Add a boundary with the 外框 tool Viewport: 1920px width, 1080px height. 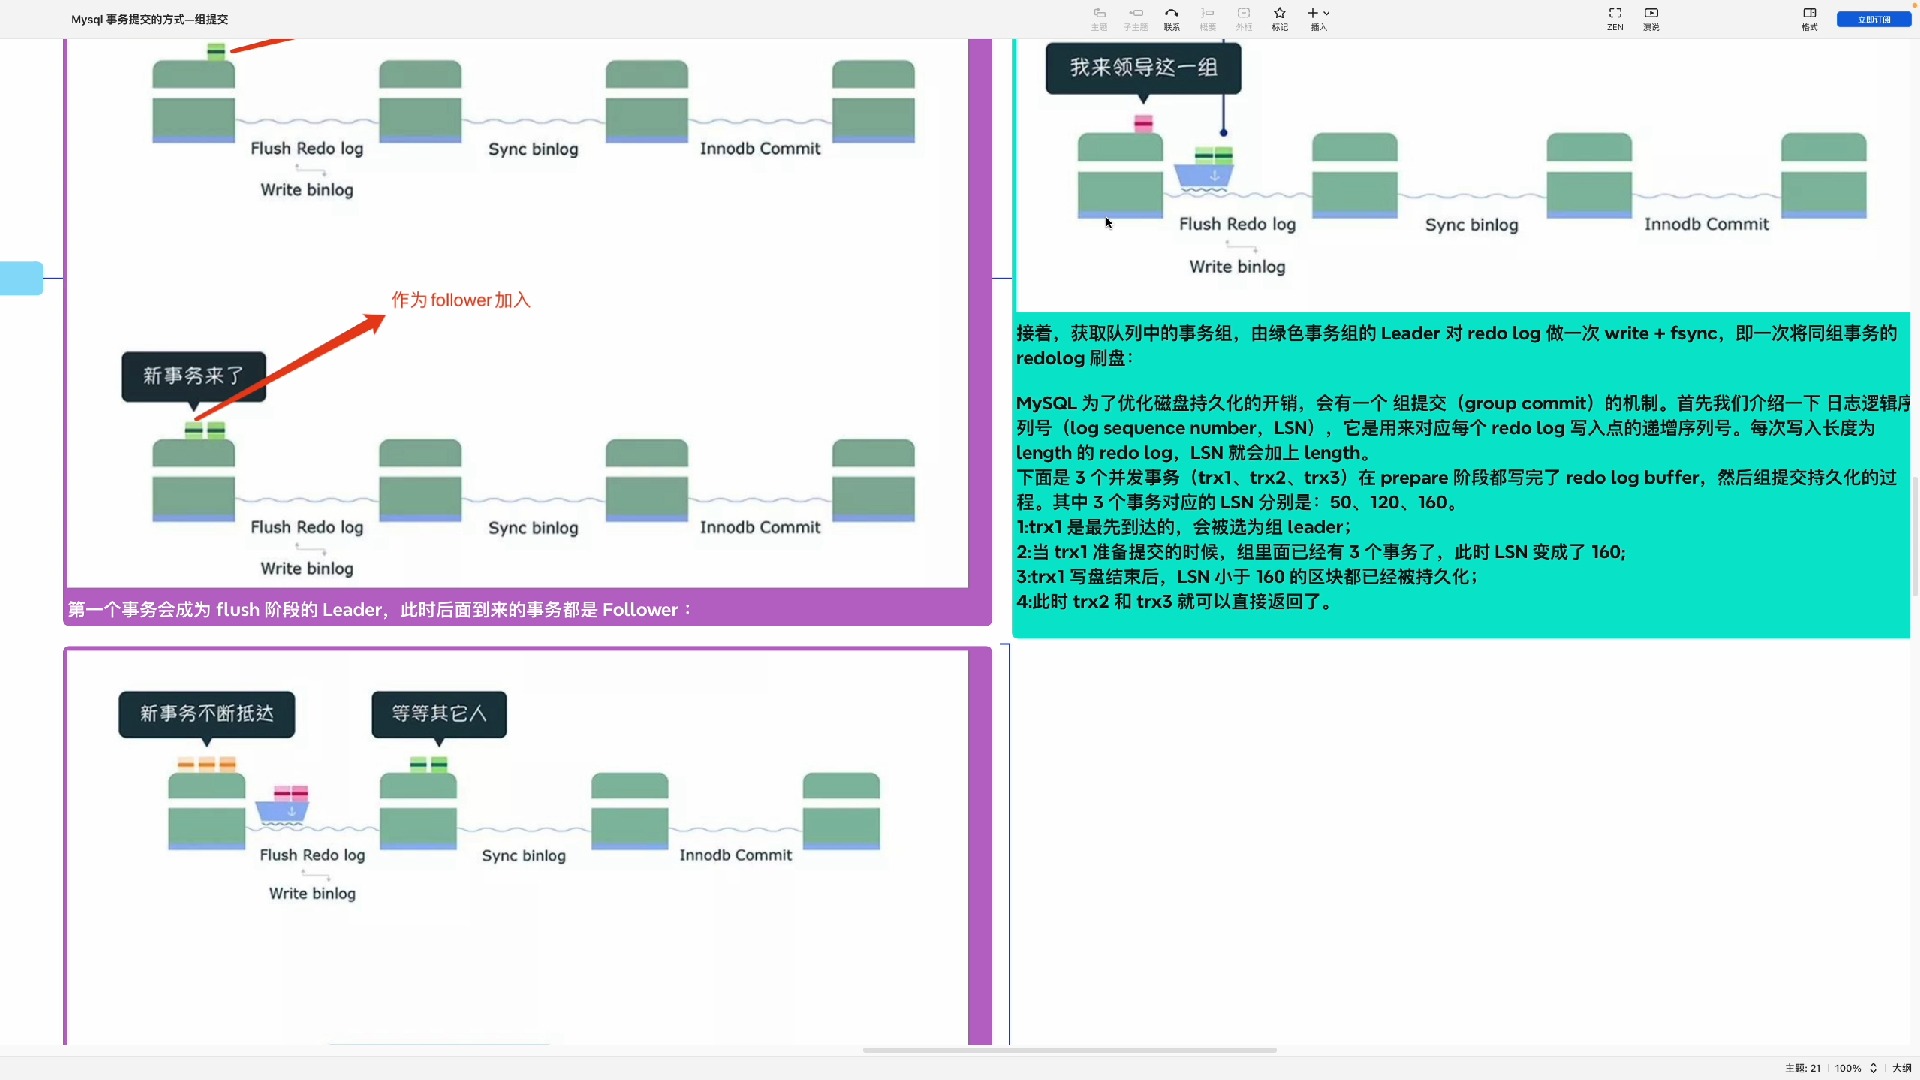coord(1243,18)
